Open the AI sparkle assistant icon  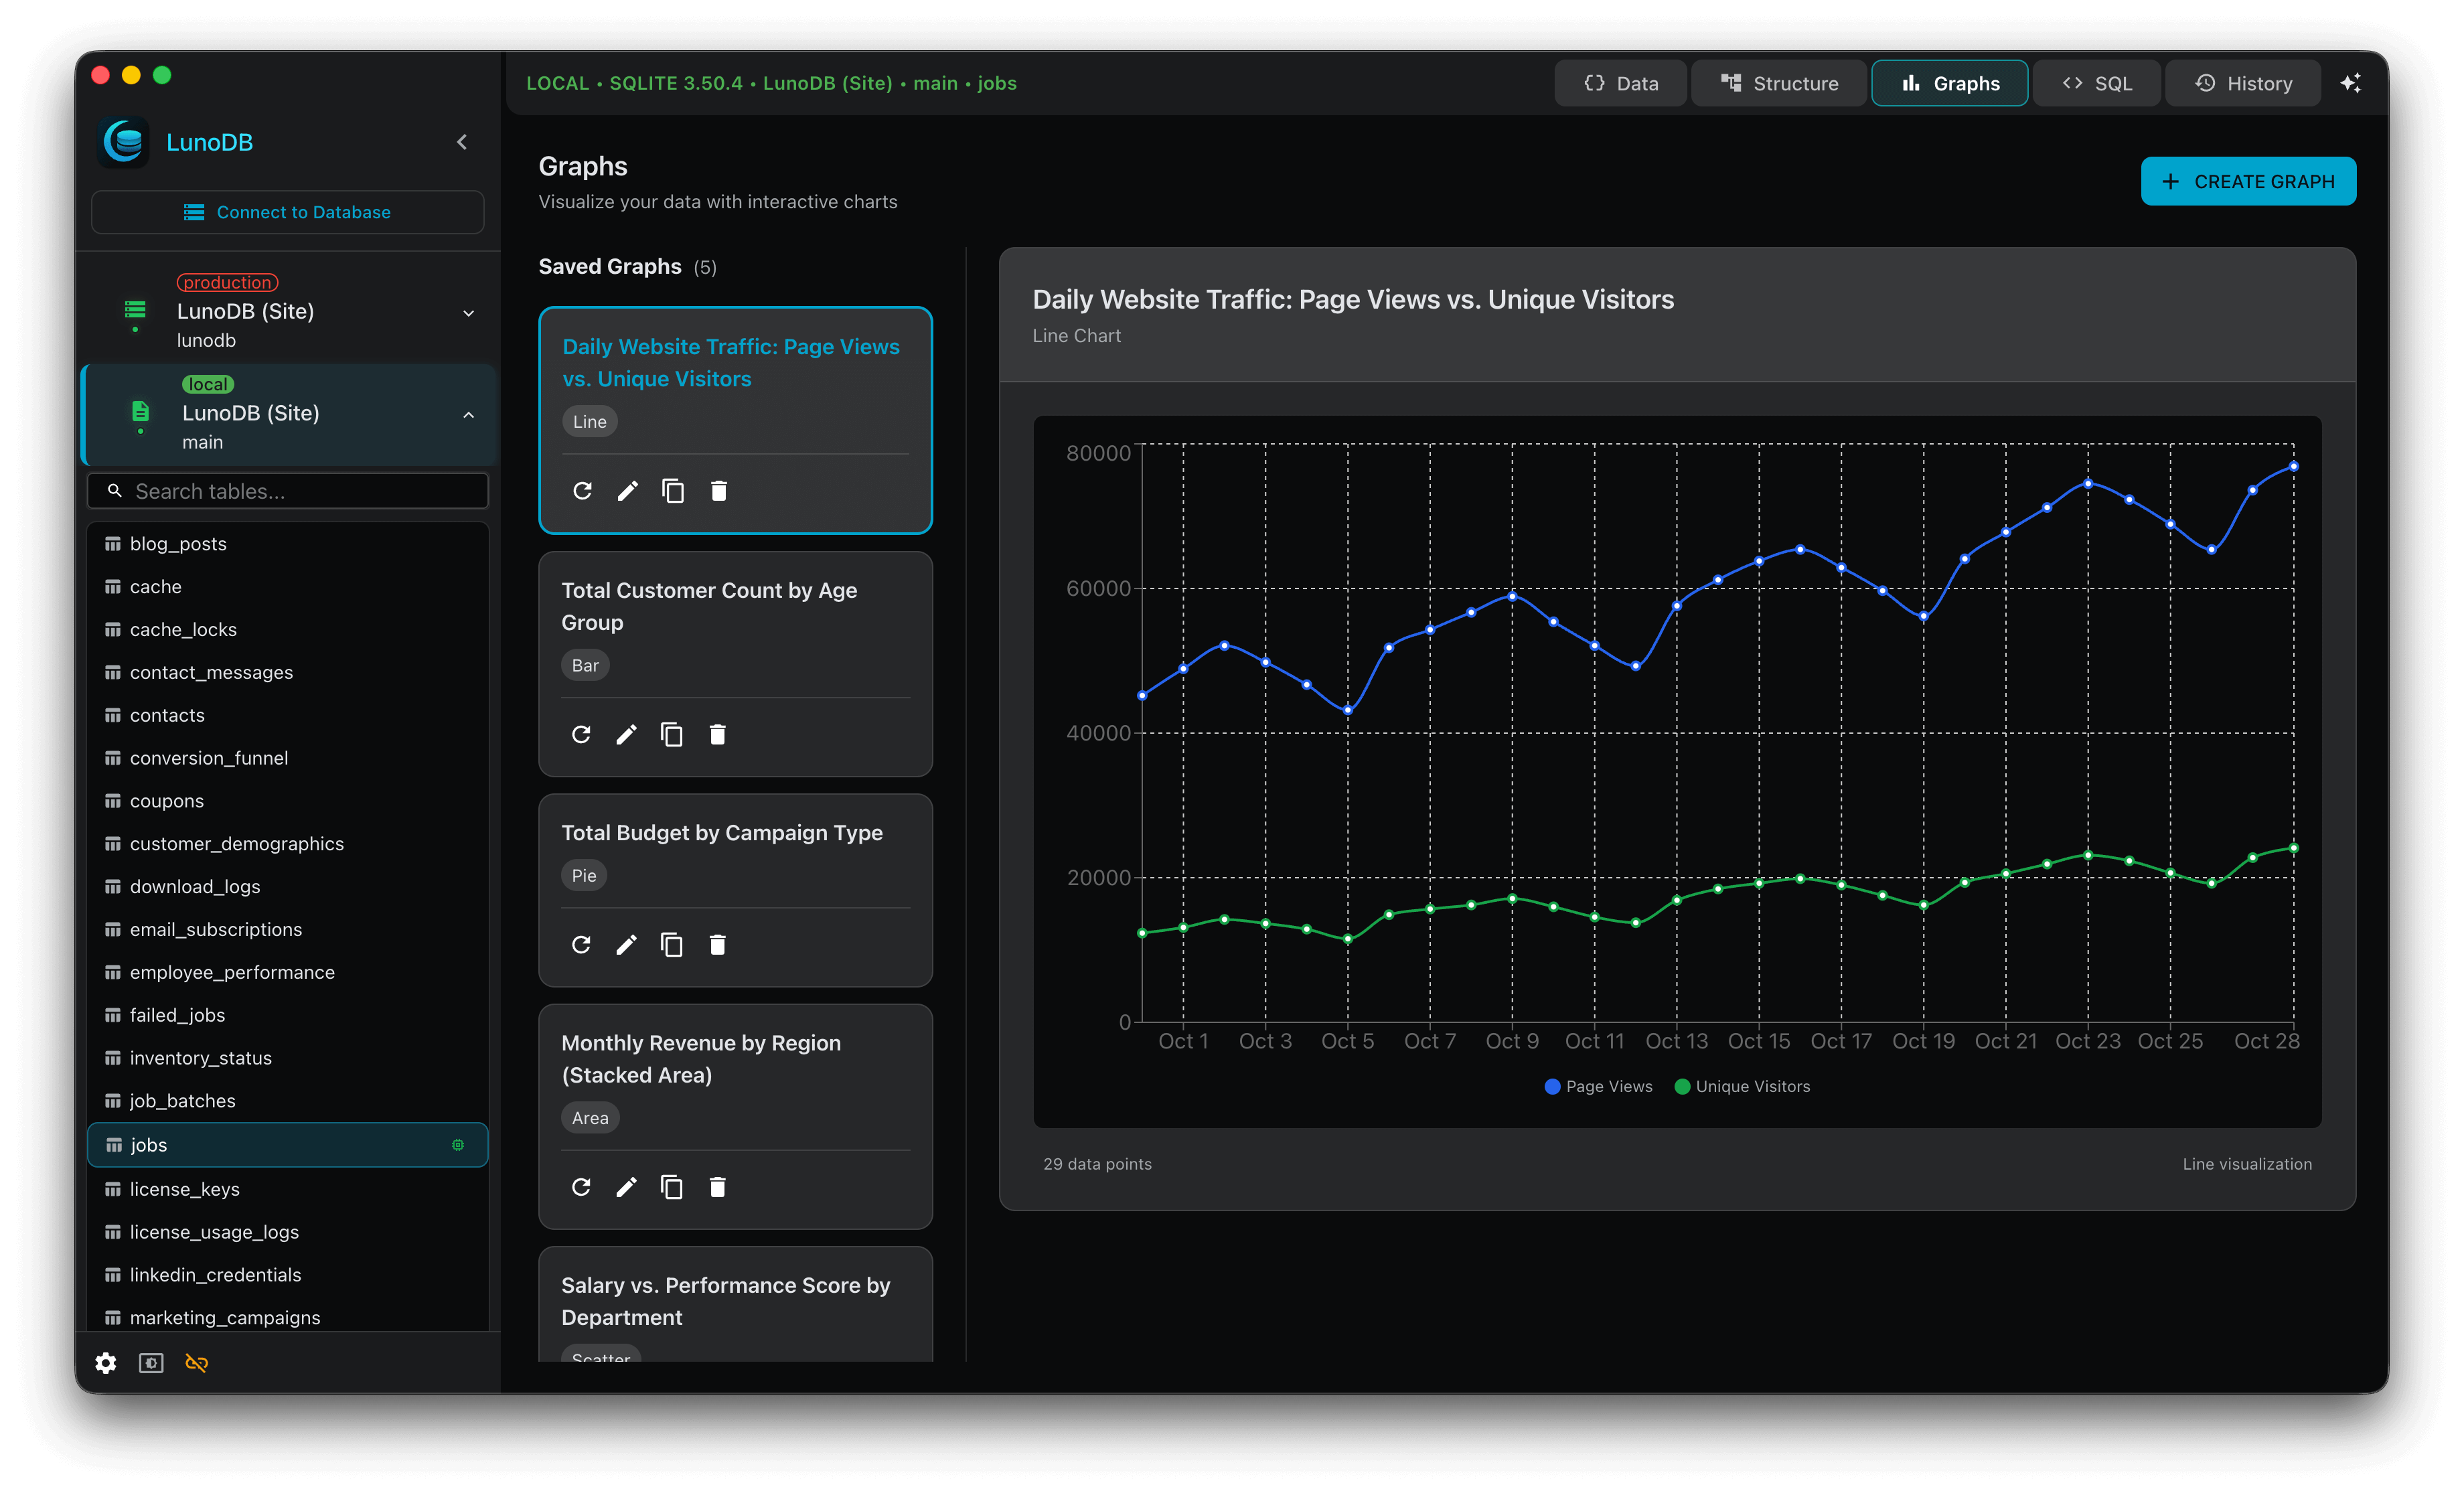(x=2350, y=83)
